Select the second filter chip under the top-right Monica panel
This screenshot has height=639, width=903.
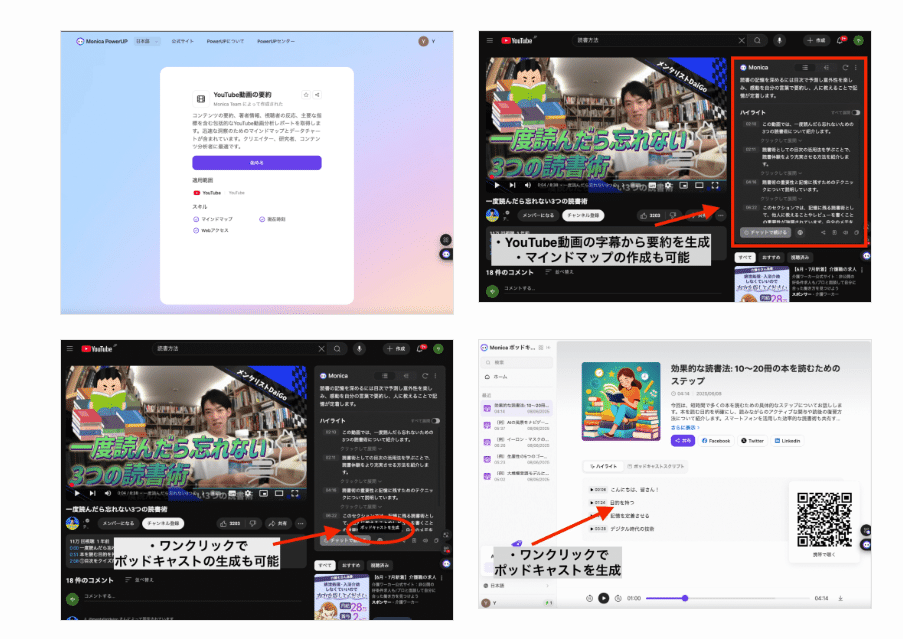(x=771, y=257)
